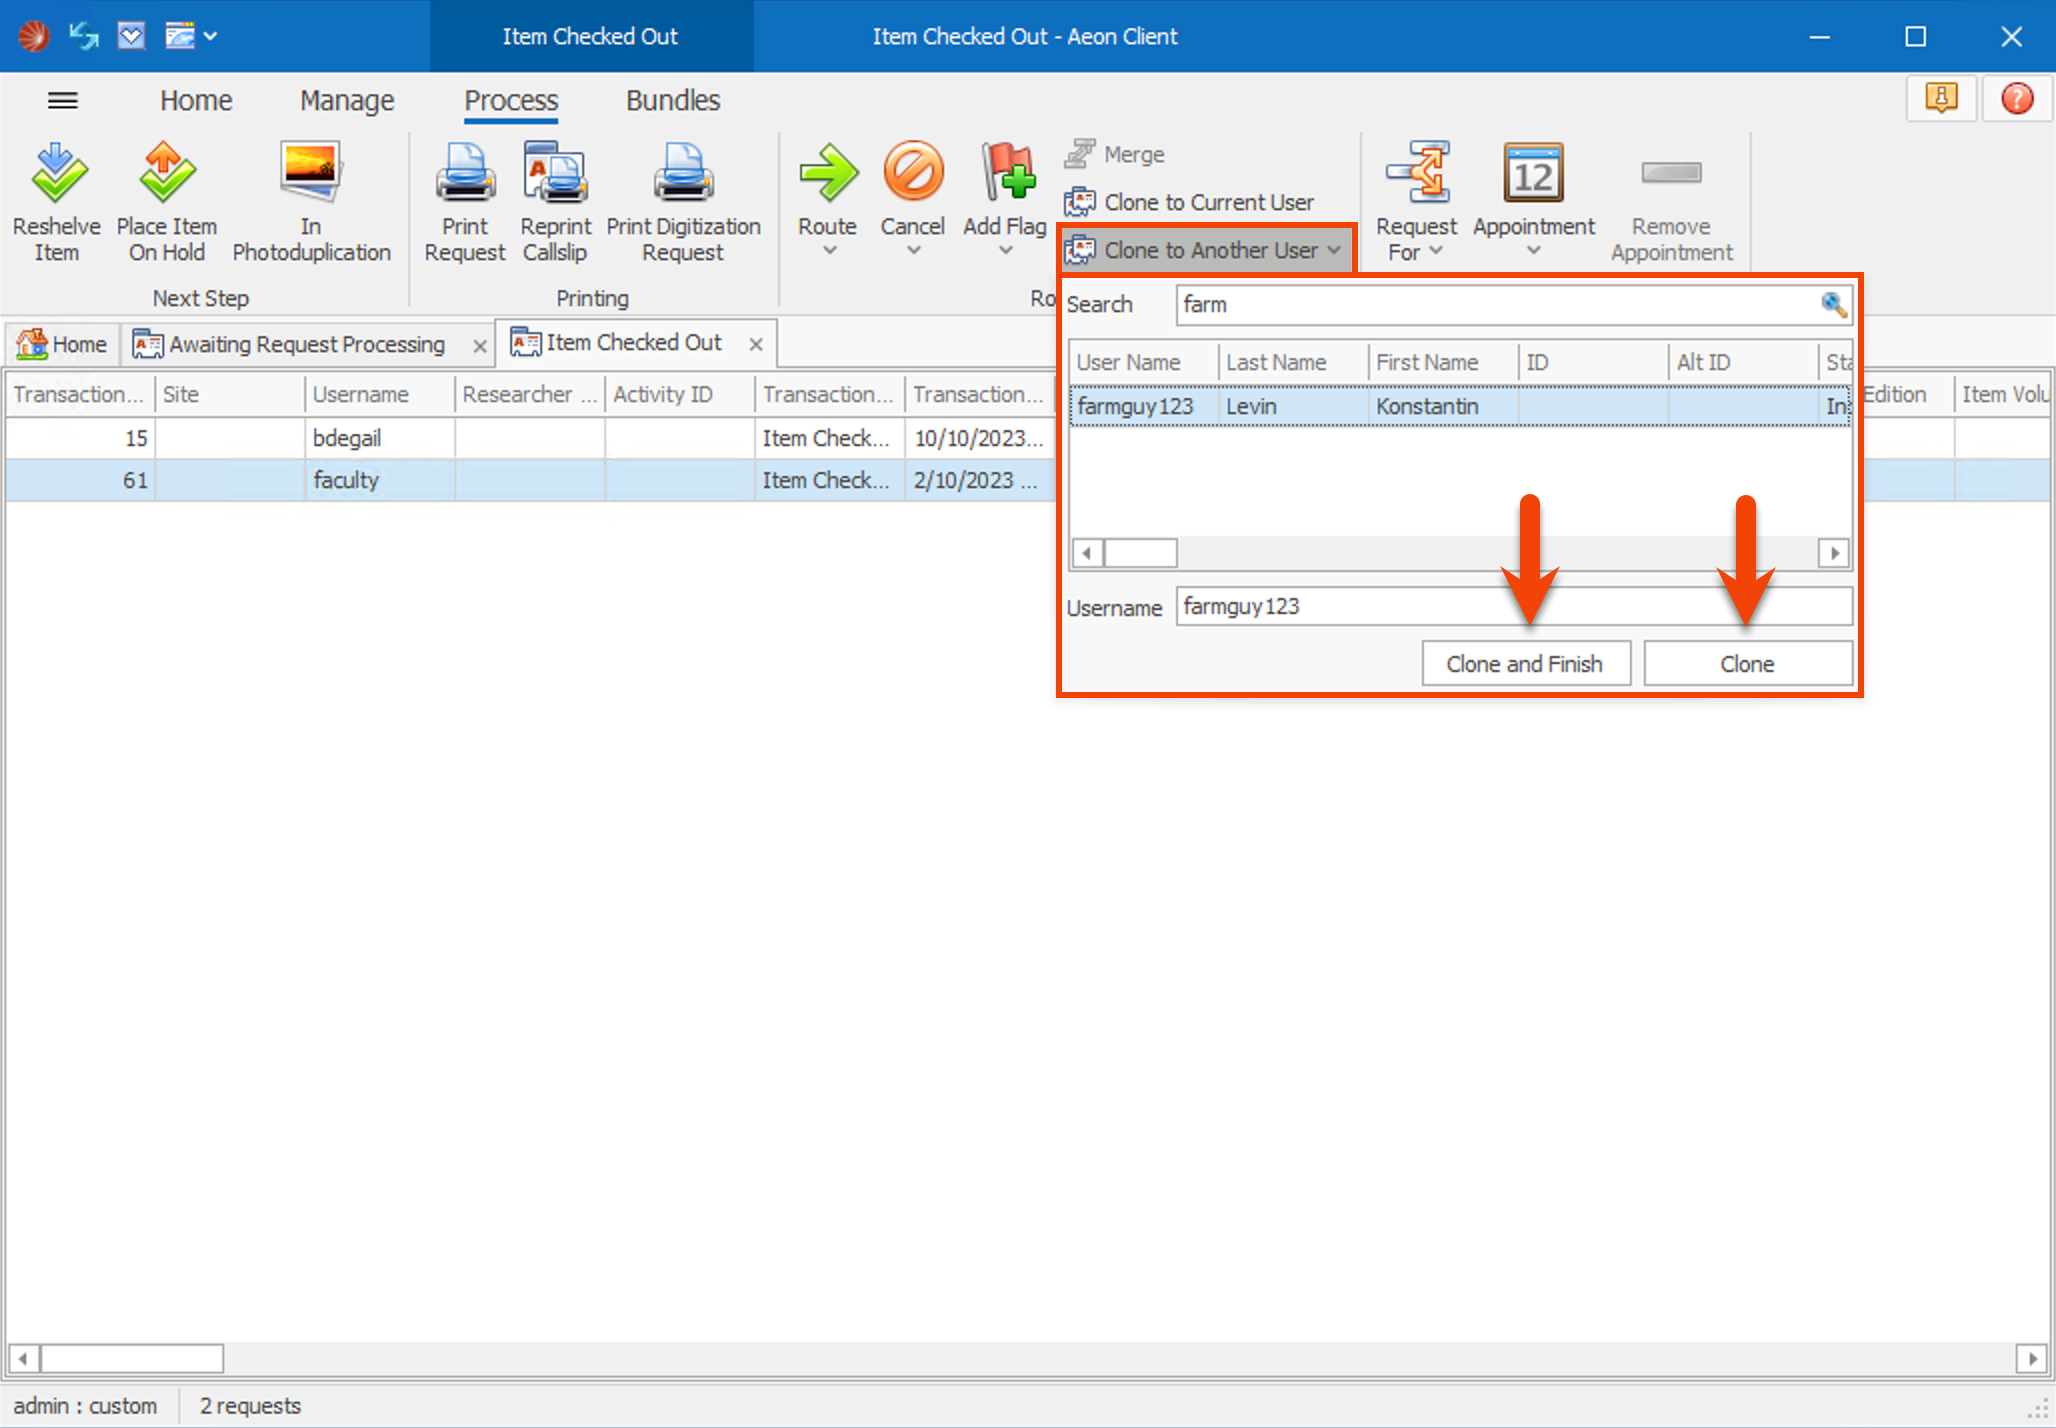Click Clone to Current User
This screenshot has width=2056, height=1428.
tap(1208, 202)
